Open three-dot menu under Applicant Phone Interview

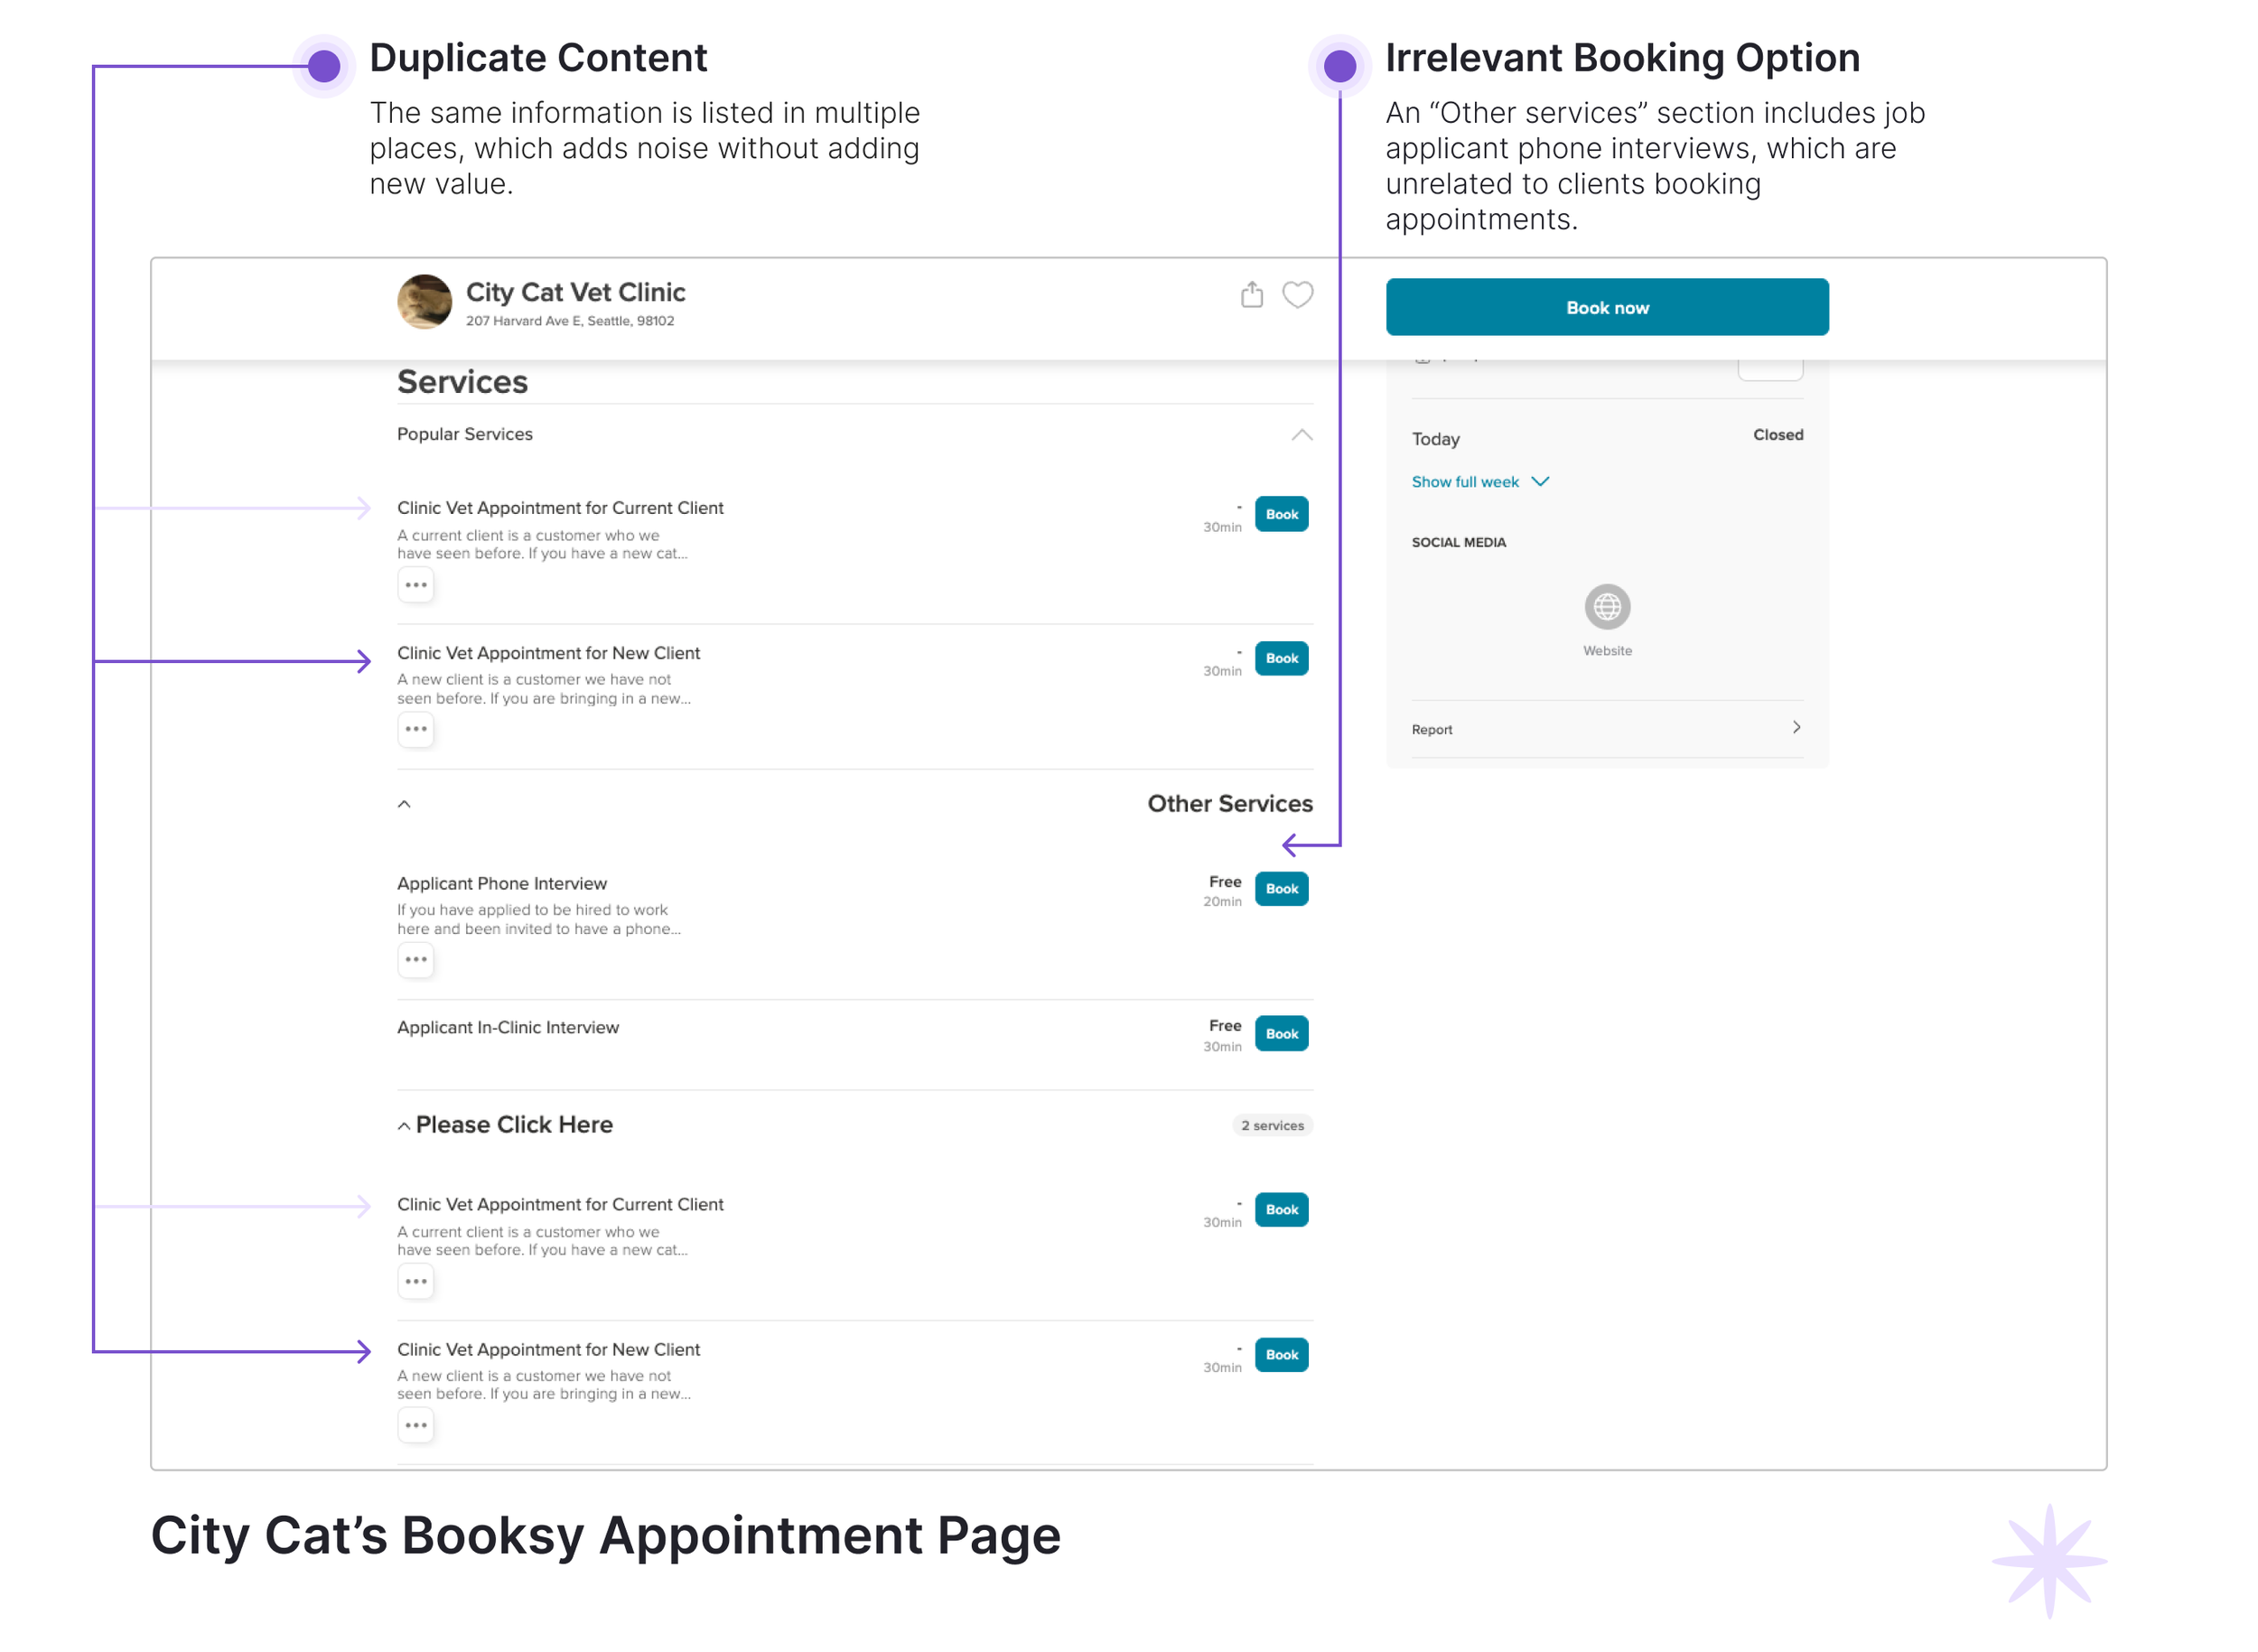click(x=416, y=960)
